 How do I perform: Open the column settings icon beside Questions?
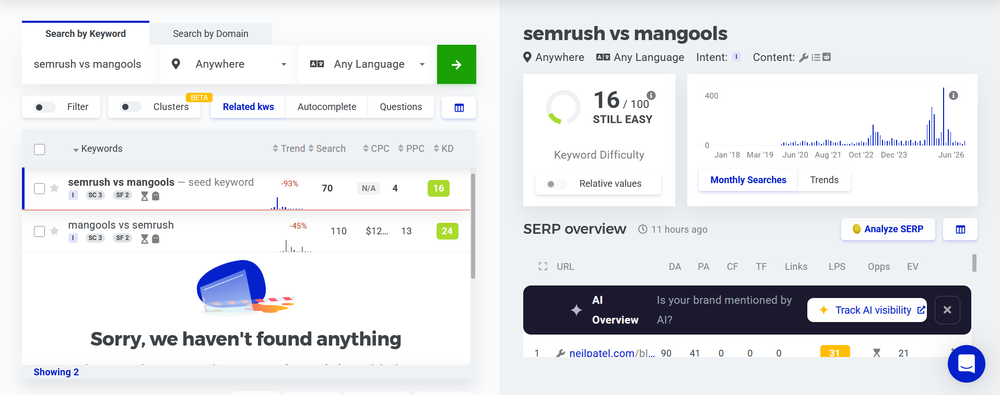459,107
